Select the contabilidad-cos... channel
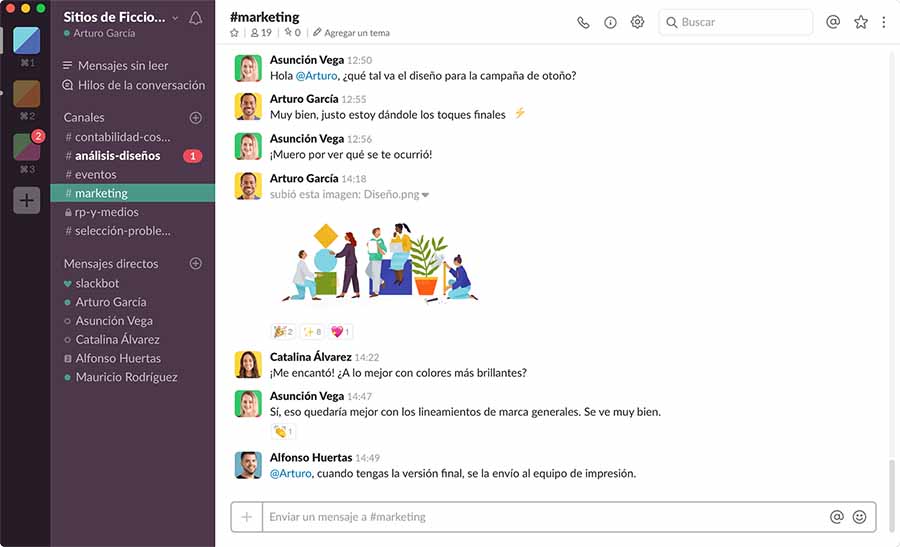 [x=133, y=137]
